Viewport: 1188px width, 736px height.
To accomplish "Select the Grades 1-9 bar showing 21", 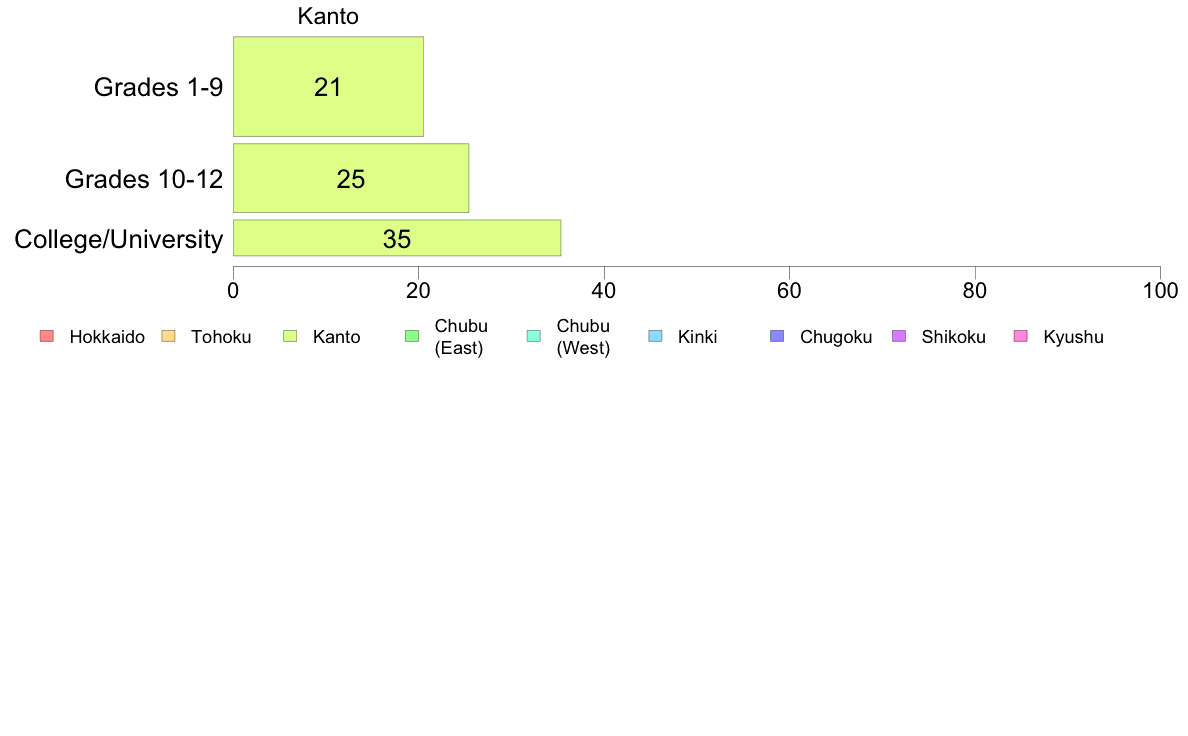I will (x=328, y=86).
